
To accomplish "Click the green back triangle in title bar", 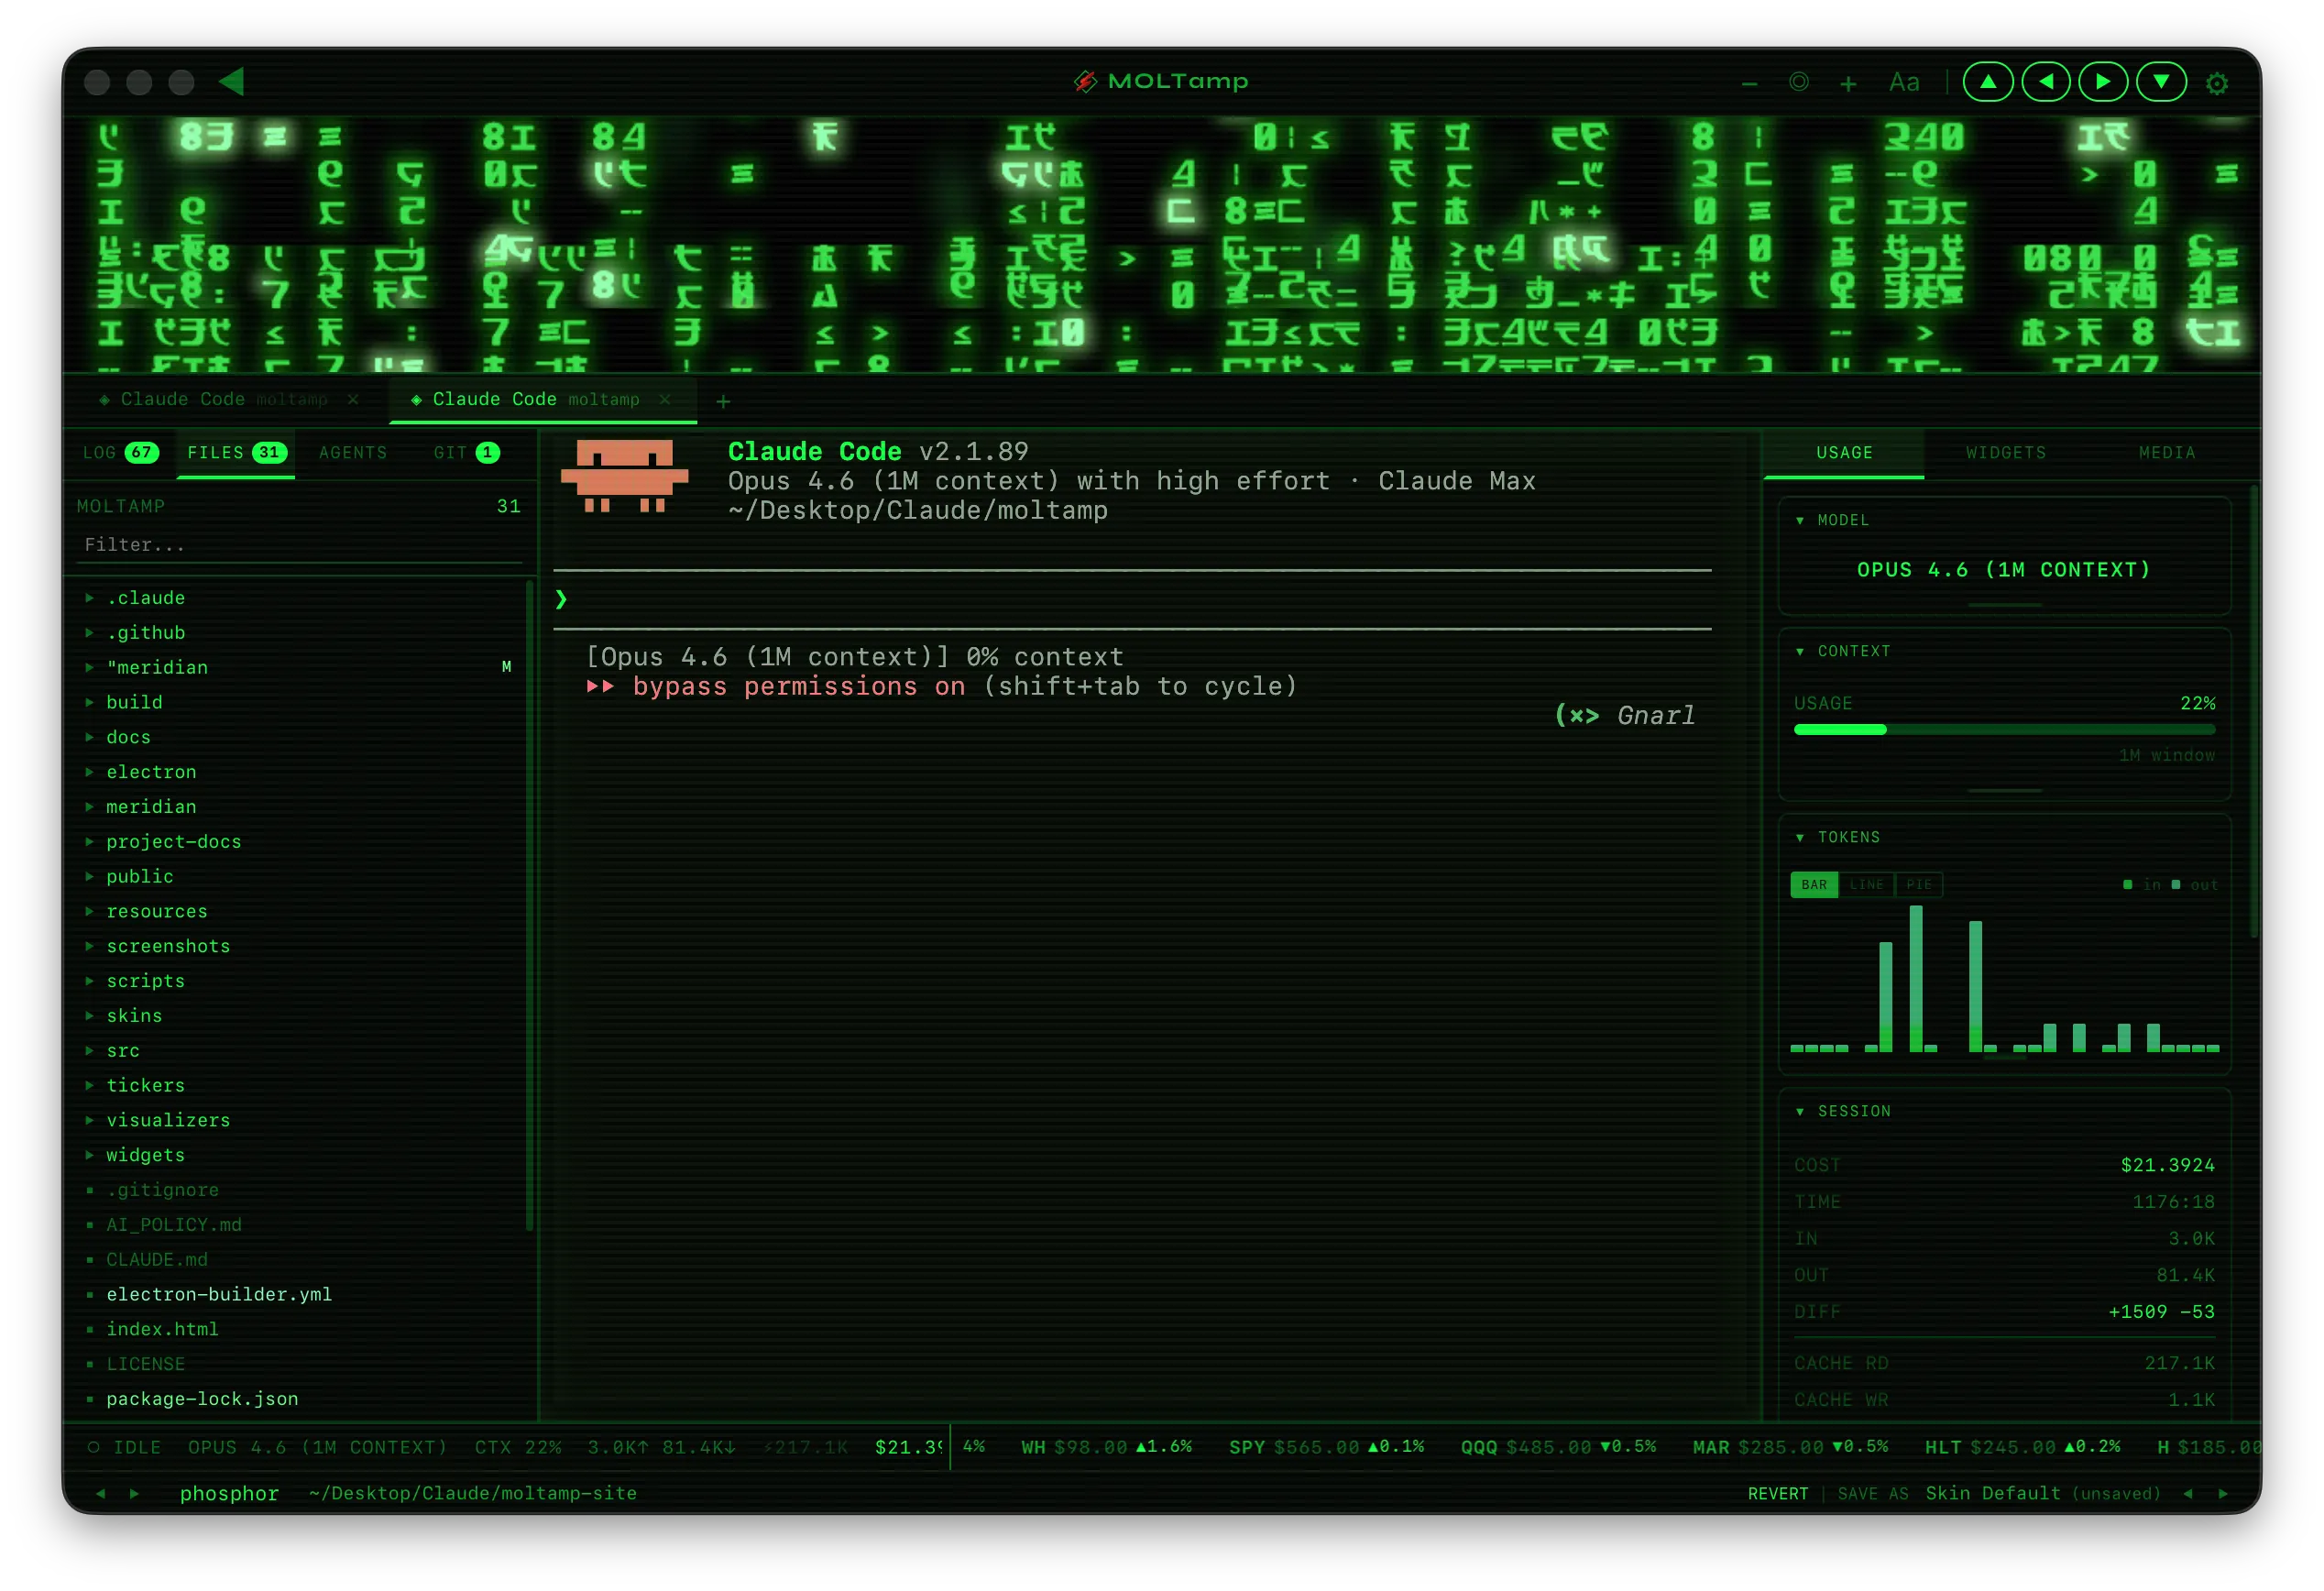I will pos(232,81).
